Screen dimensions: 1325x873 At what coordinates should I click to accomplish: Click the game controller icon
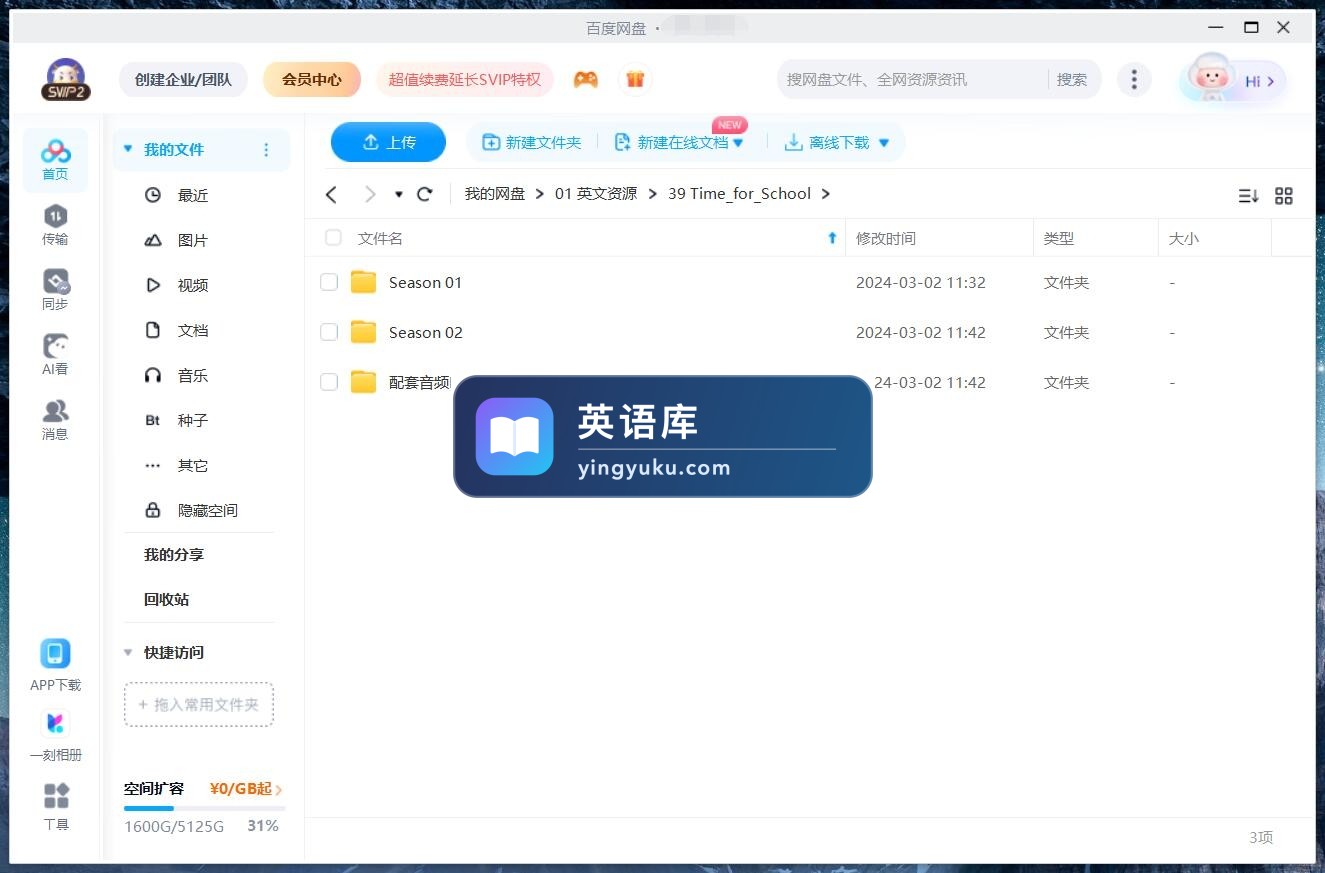point(586,79)
